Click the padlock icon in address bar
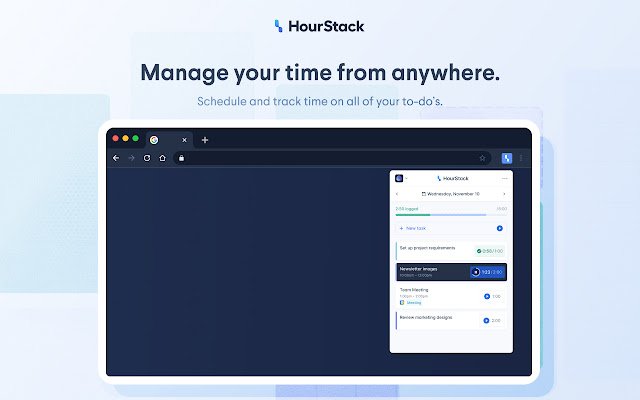The height and width of the screenshot is (400, 640). tap(182, 158)
